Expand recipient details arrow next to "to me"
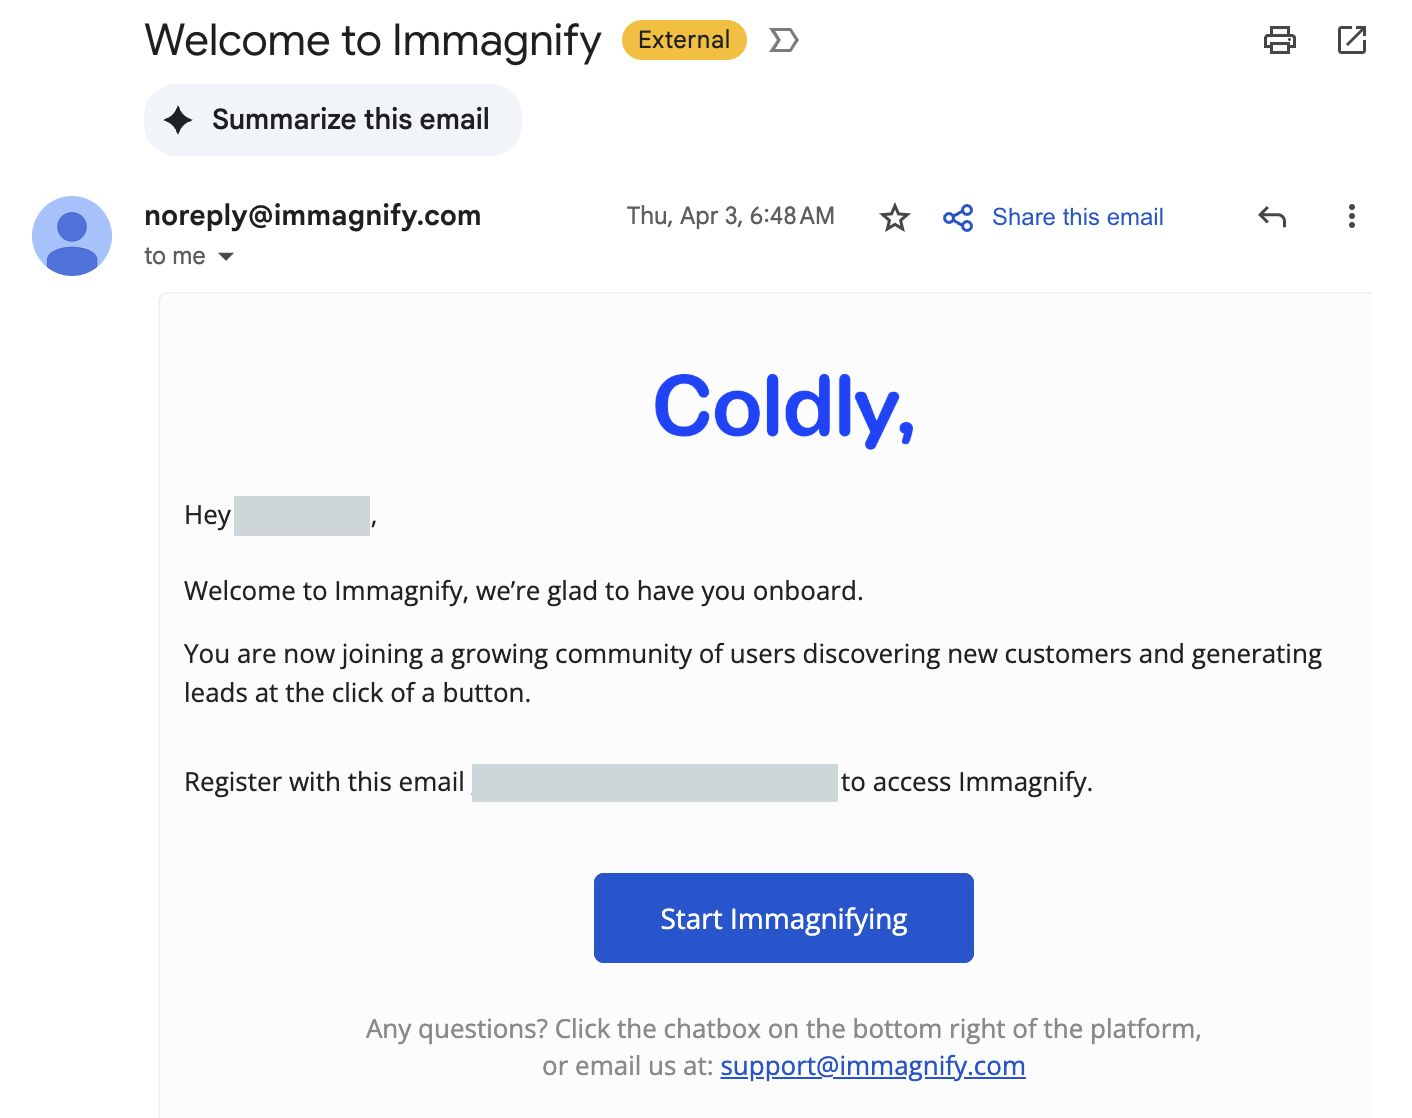This screenshot has width=1412, height=1118. pyautogui.click(x=226, y=257)
